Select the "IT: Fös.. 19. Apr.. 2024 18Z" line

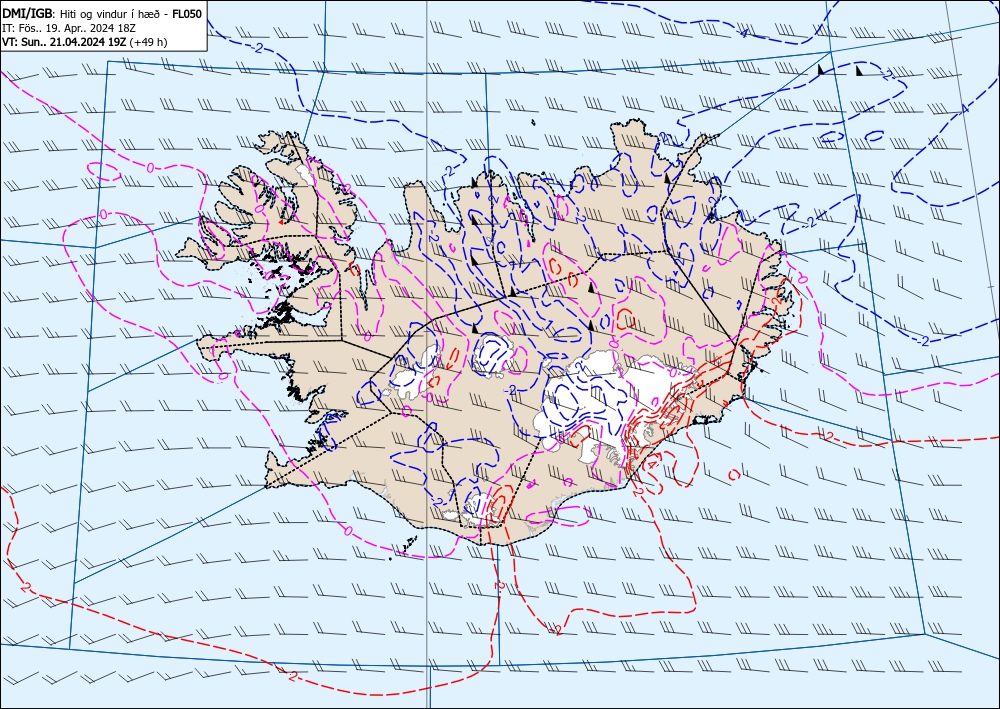(x=69, y=28)
